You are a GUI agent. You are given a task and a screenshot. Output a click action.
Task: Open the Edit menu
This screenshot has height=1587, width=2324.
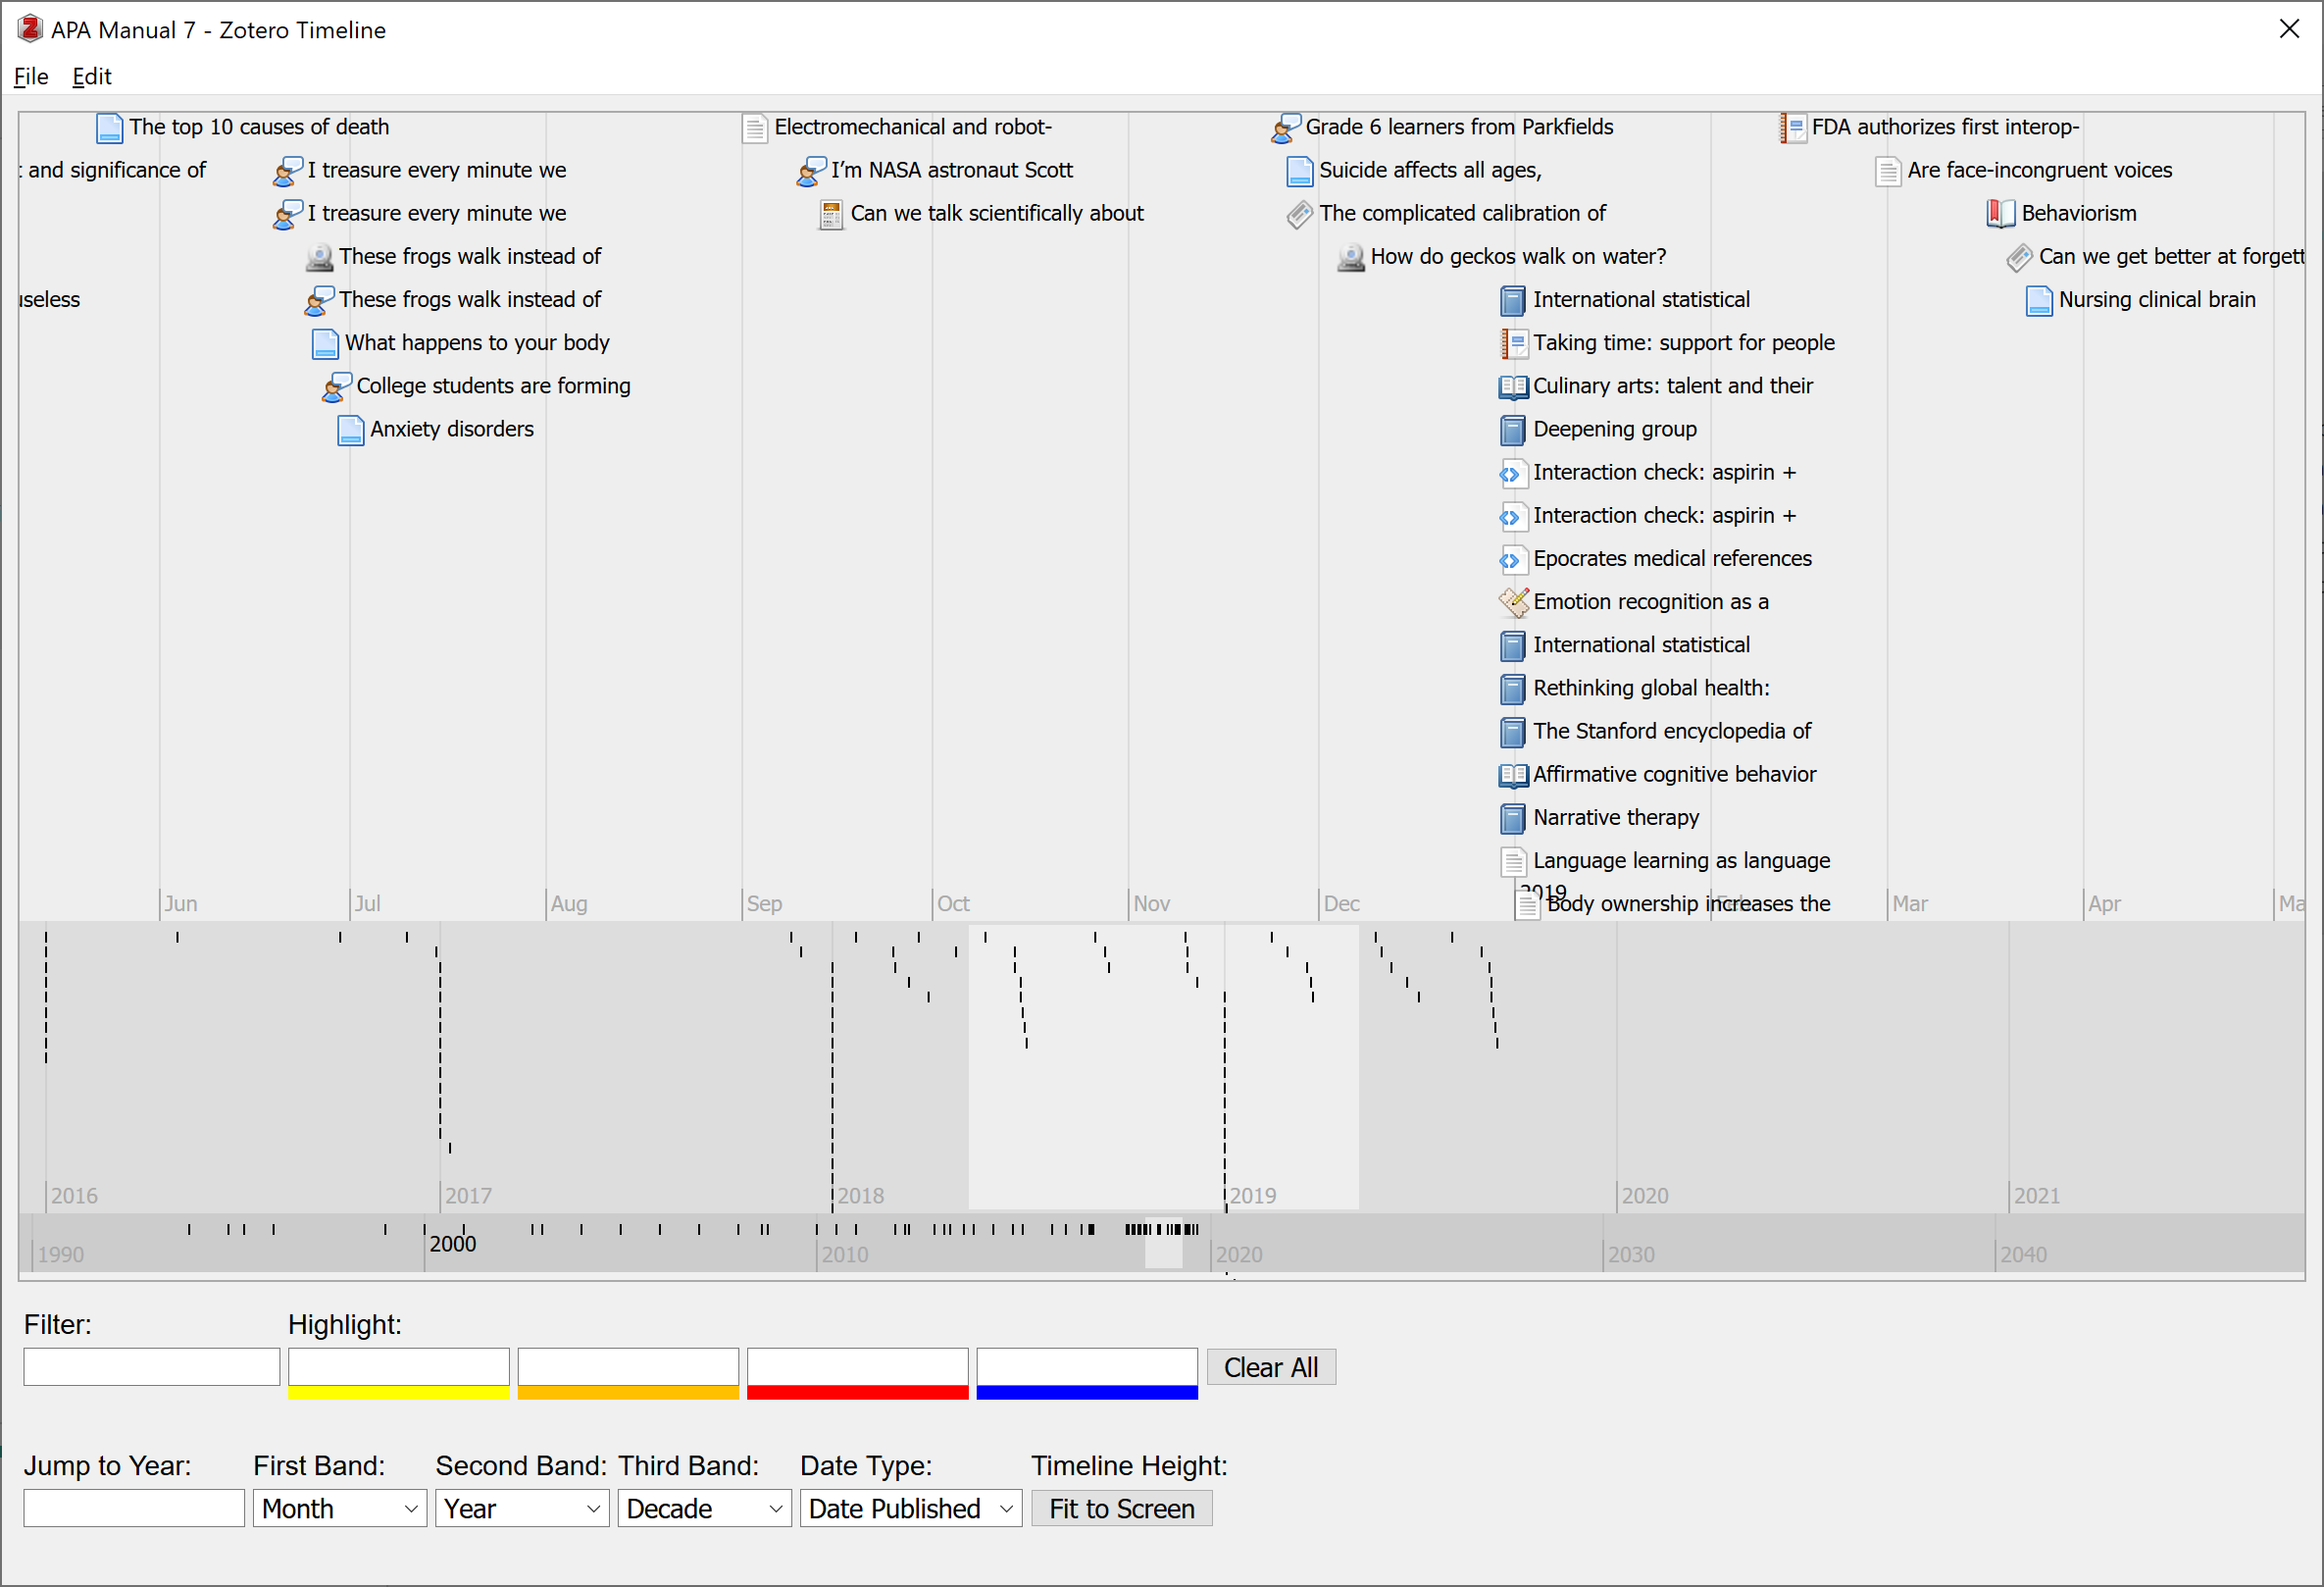tap(91, 77)
